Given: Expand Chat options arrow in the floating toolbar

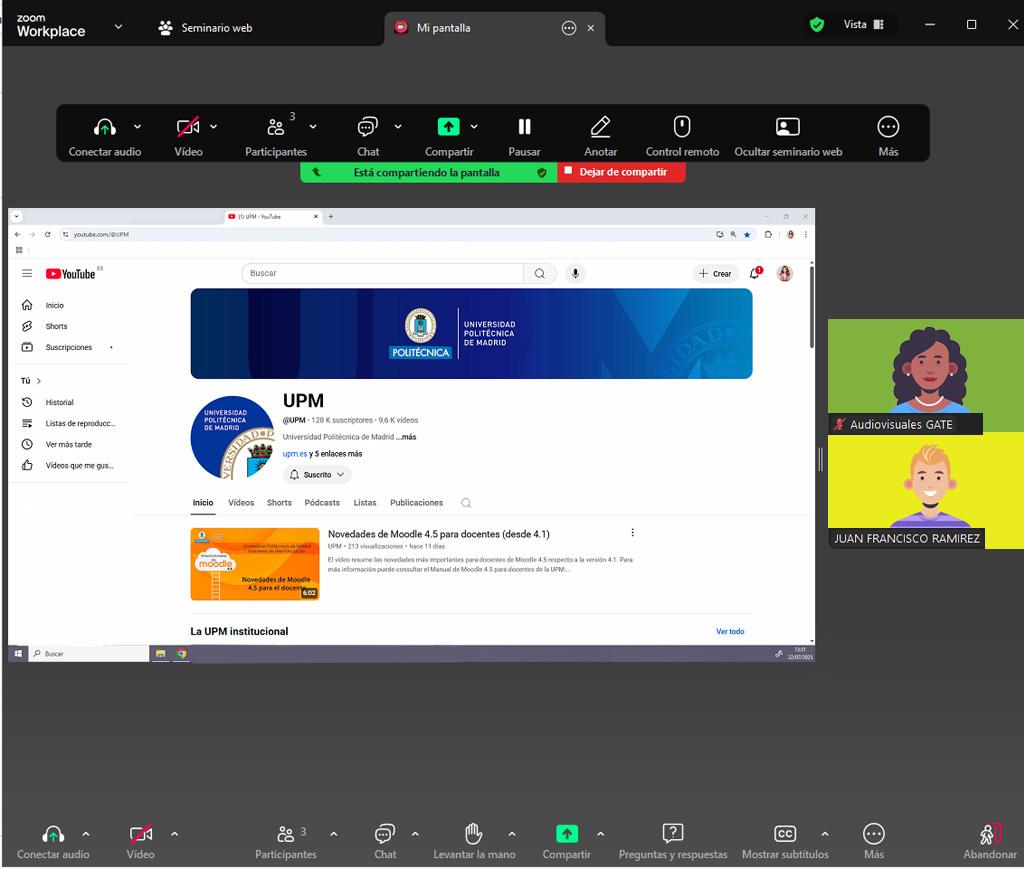Looking at the screenshot, I should pos(398,127).
